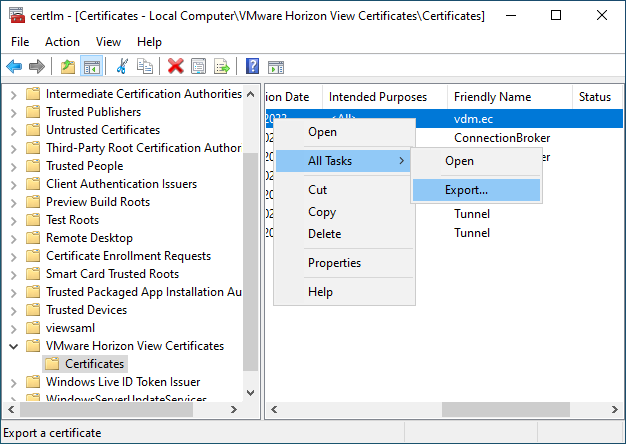Choose Export... from the All Tasks submenu
The width and height of the screenshot is (626, 444).
tap(466, 190)
